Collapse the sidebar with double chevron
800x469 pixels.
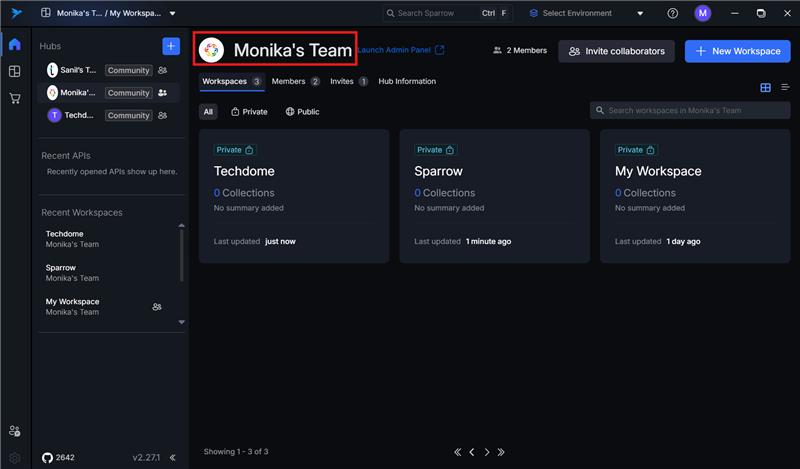[x=173, y=457]
